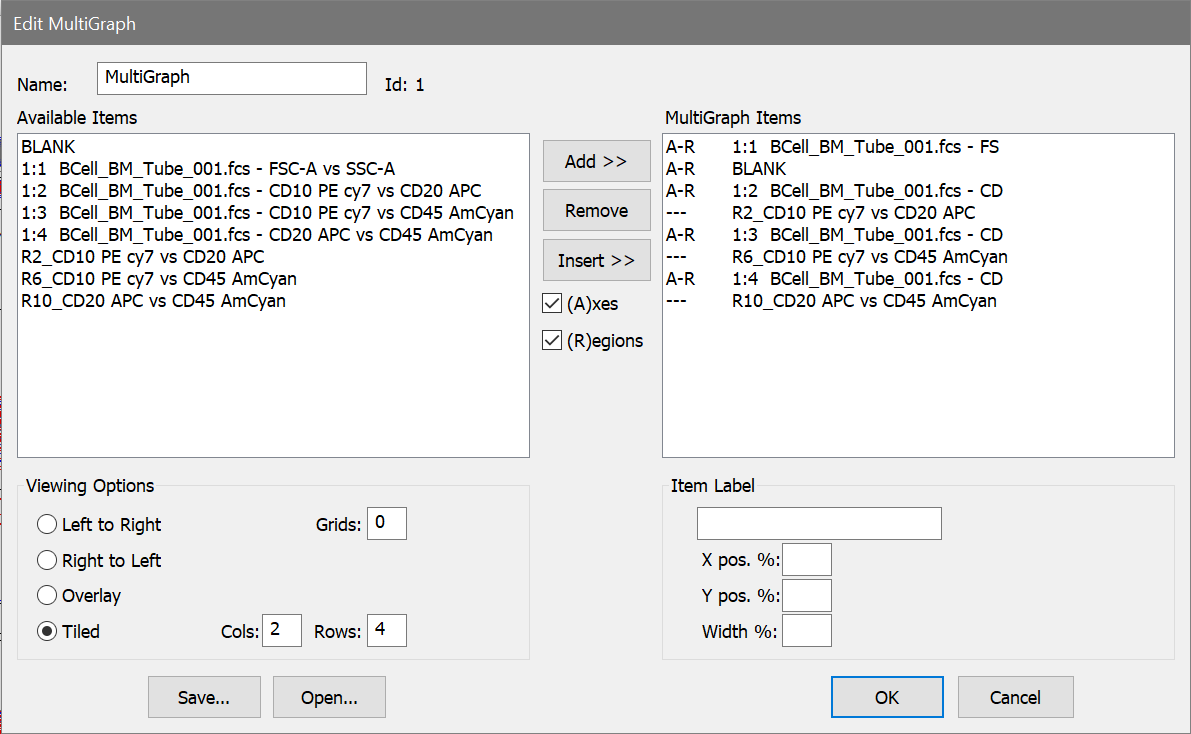Click the Add >> button
The image size is (1191, 734).
(x=596, y=161)
